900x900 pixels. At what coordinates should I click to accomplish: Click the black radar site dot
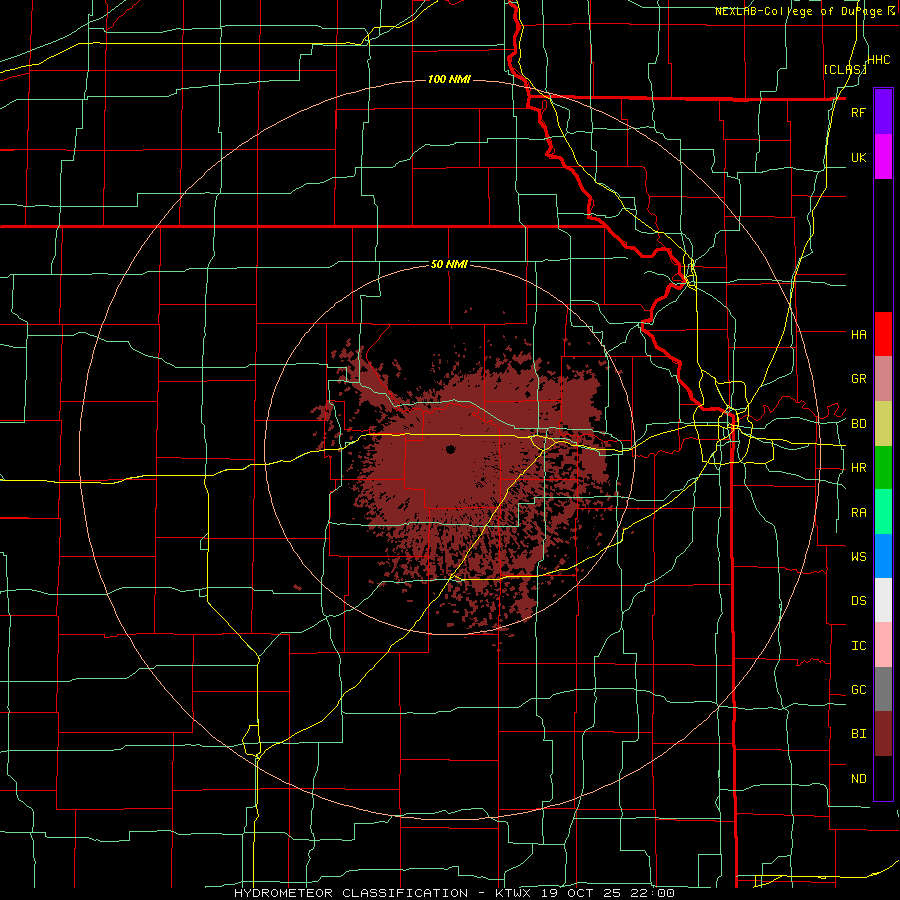click(x=451, y=449)
